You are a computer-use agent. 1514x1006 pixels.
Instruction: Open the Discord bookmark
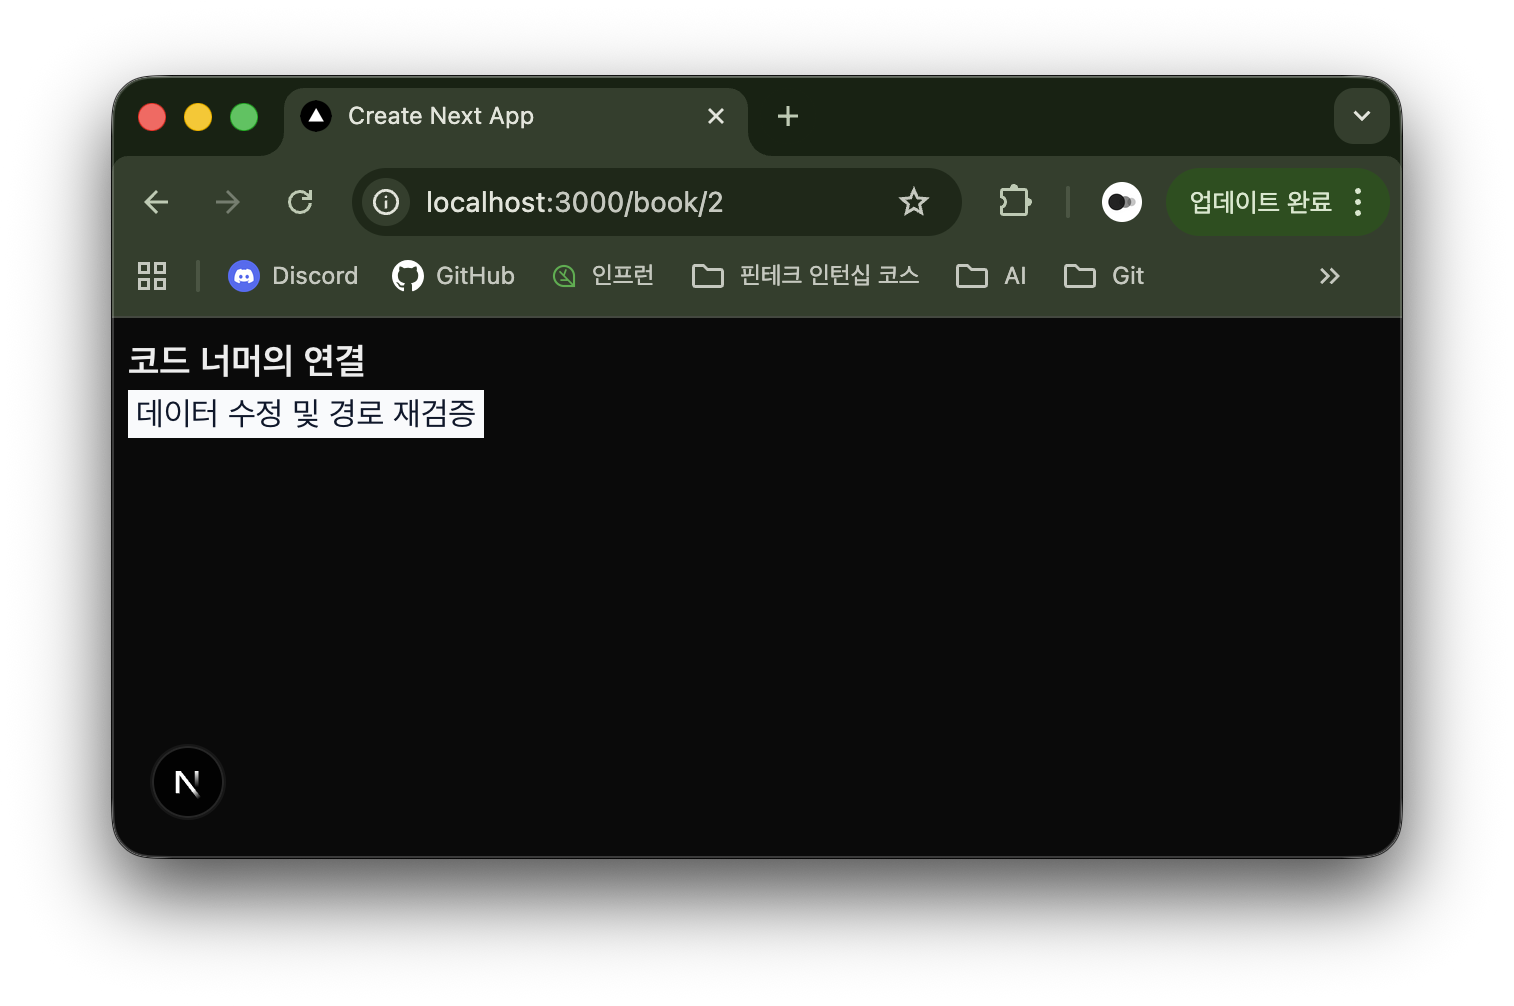(293, 276)
